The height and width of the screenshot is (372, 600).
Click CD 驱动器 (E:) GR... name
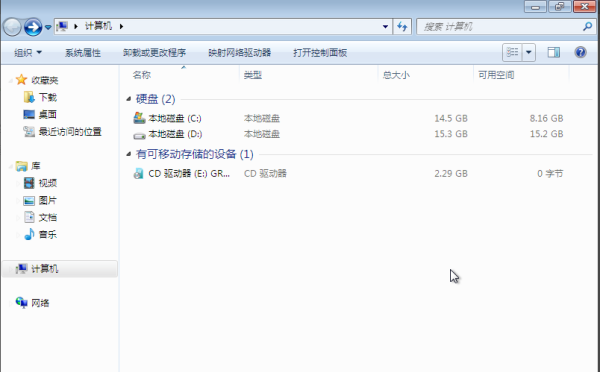pos(189,173)
